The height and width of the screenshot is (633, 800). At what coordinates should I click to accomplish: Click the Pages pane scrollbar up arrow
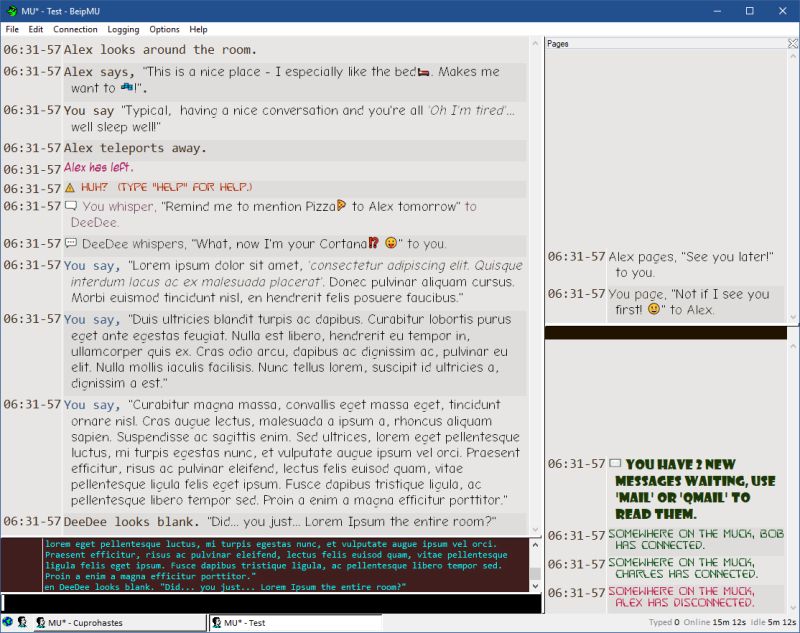[x=793, y=56]
